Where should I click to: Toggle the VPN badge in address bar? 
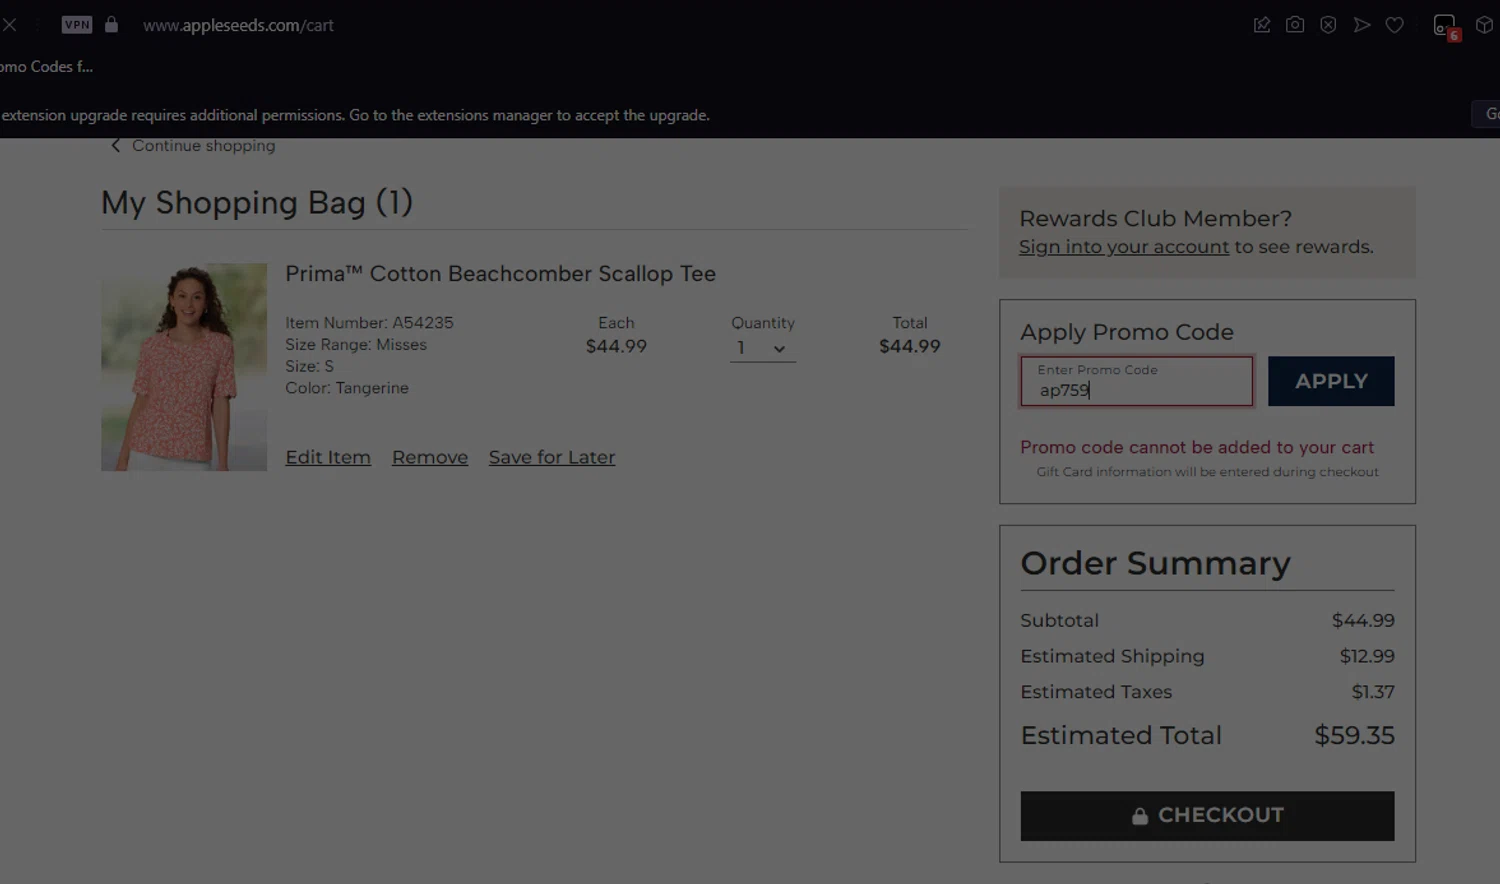coord(77,25)
